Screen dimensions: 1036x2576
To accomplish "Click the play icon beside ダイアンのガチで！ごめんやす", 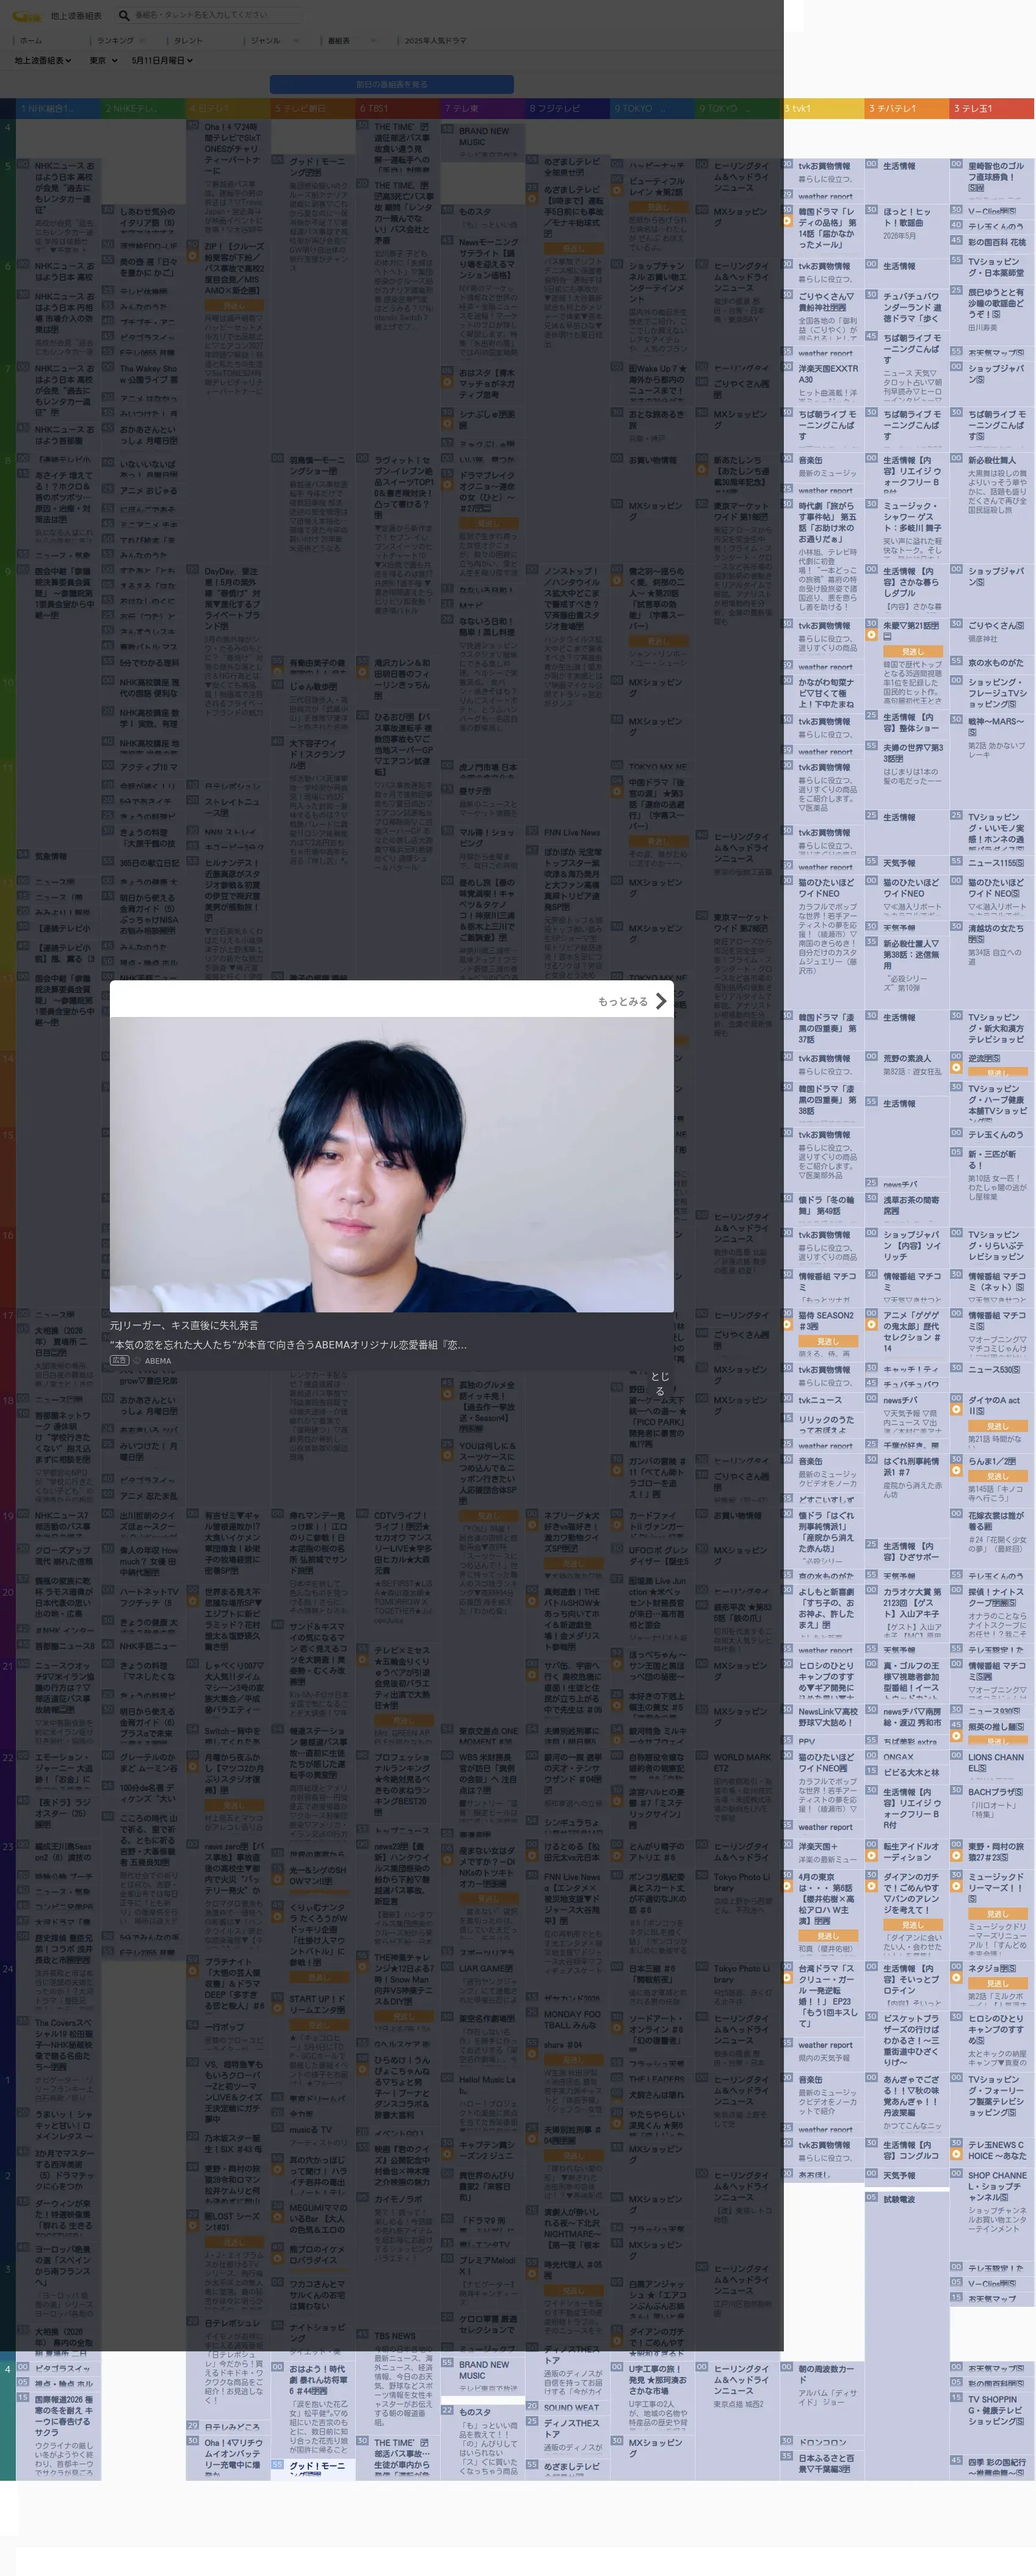I will click(872, 1887).
